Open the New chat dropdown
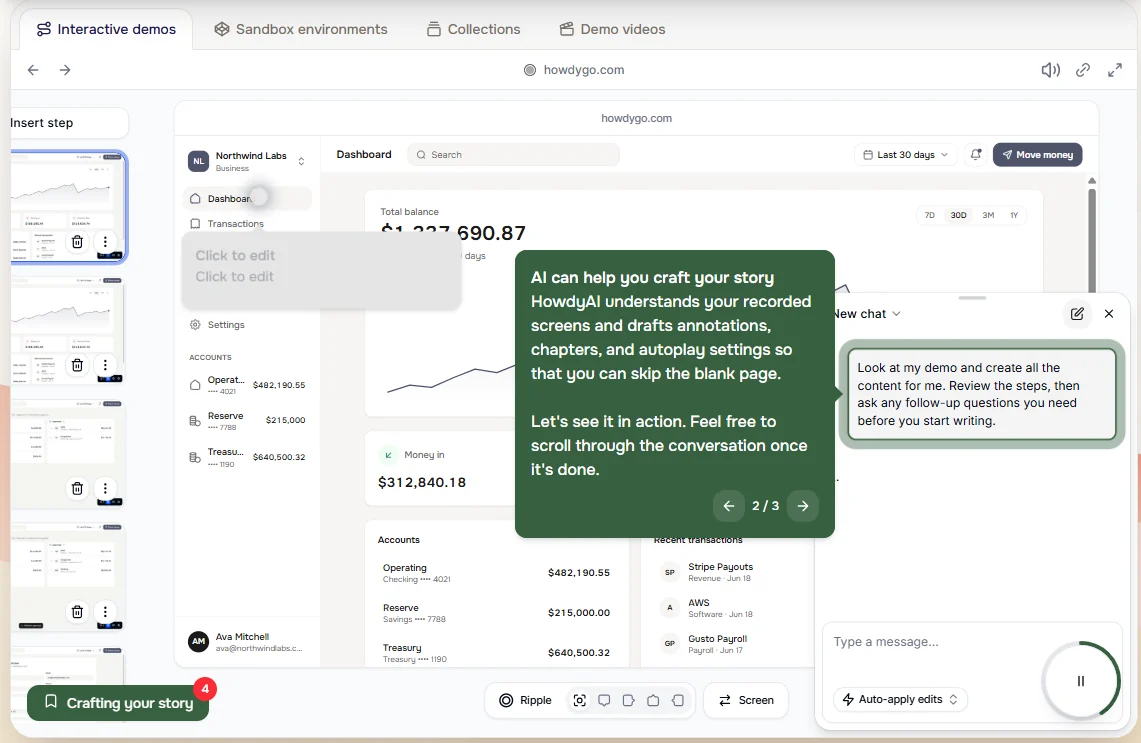Viewport: 1141px width, 743px height. 866,314
